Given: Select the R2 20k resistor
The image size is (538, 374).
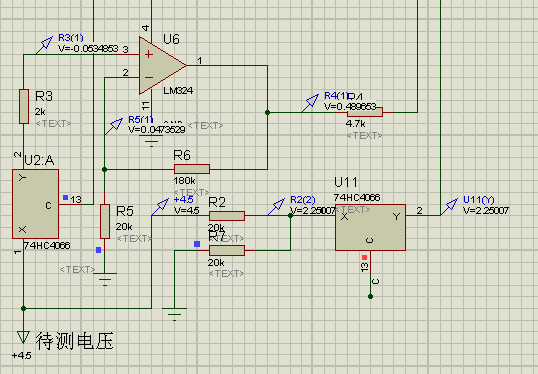Looking at the screenshot, I should click(x=227, y=216).
